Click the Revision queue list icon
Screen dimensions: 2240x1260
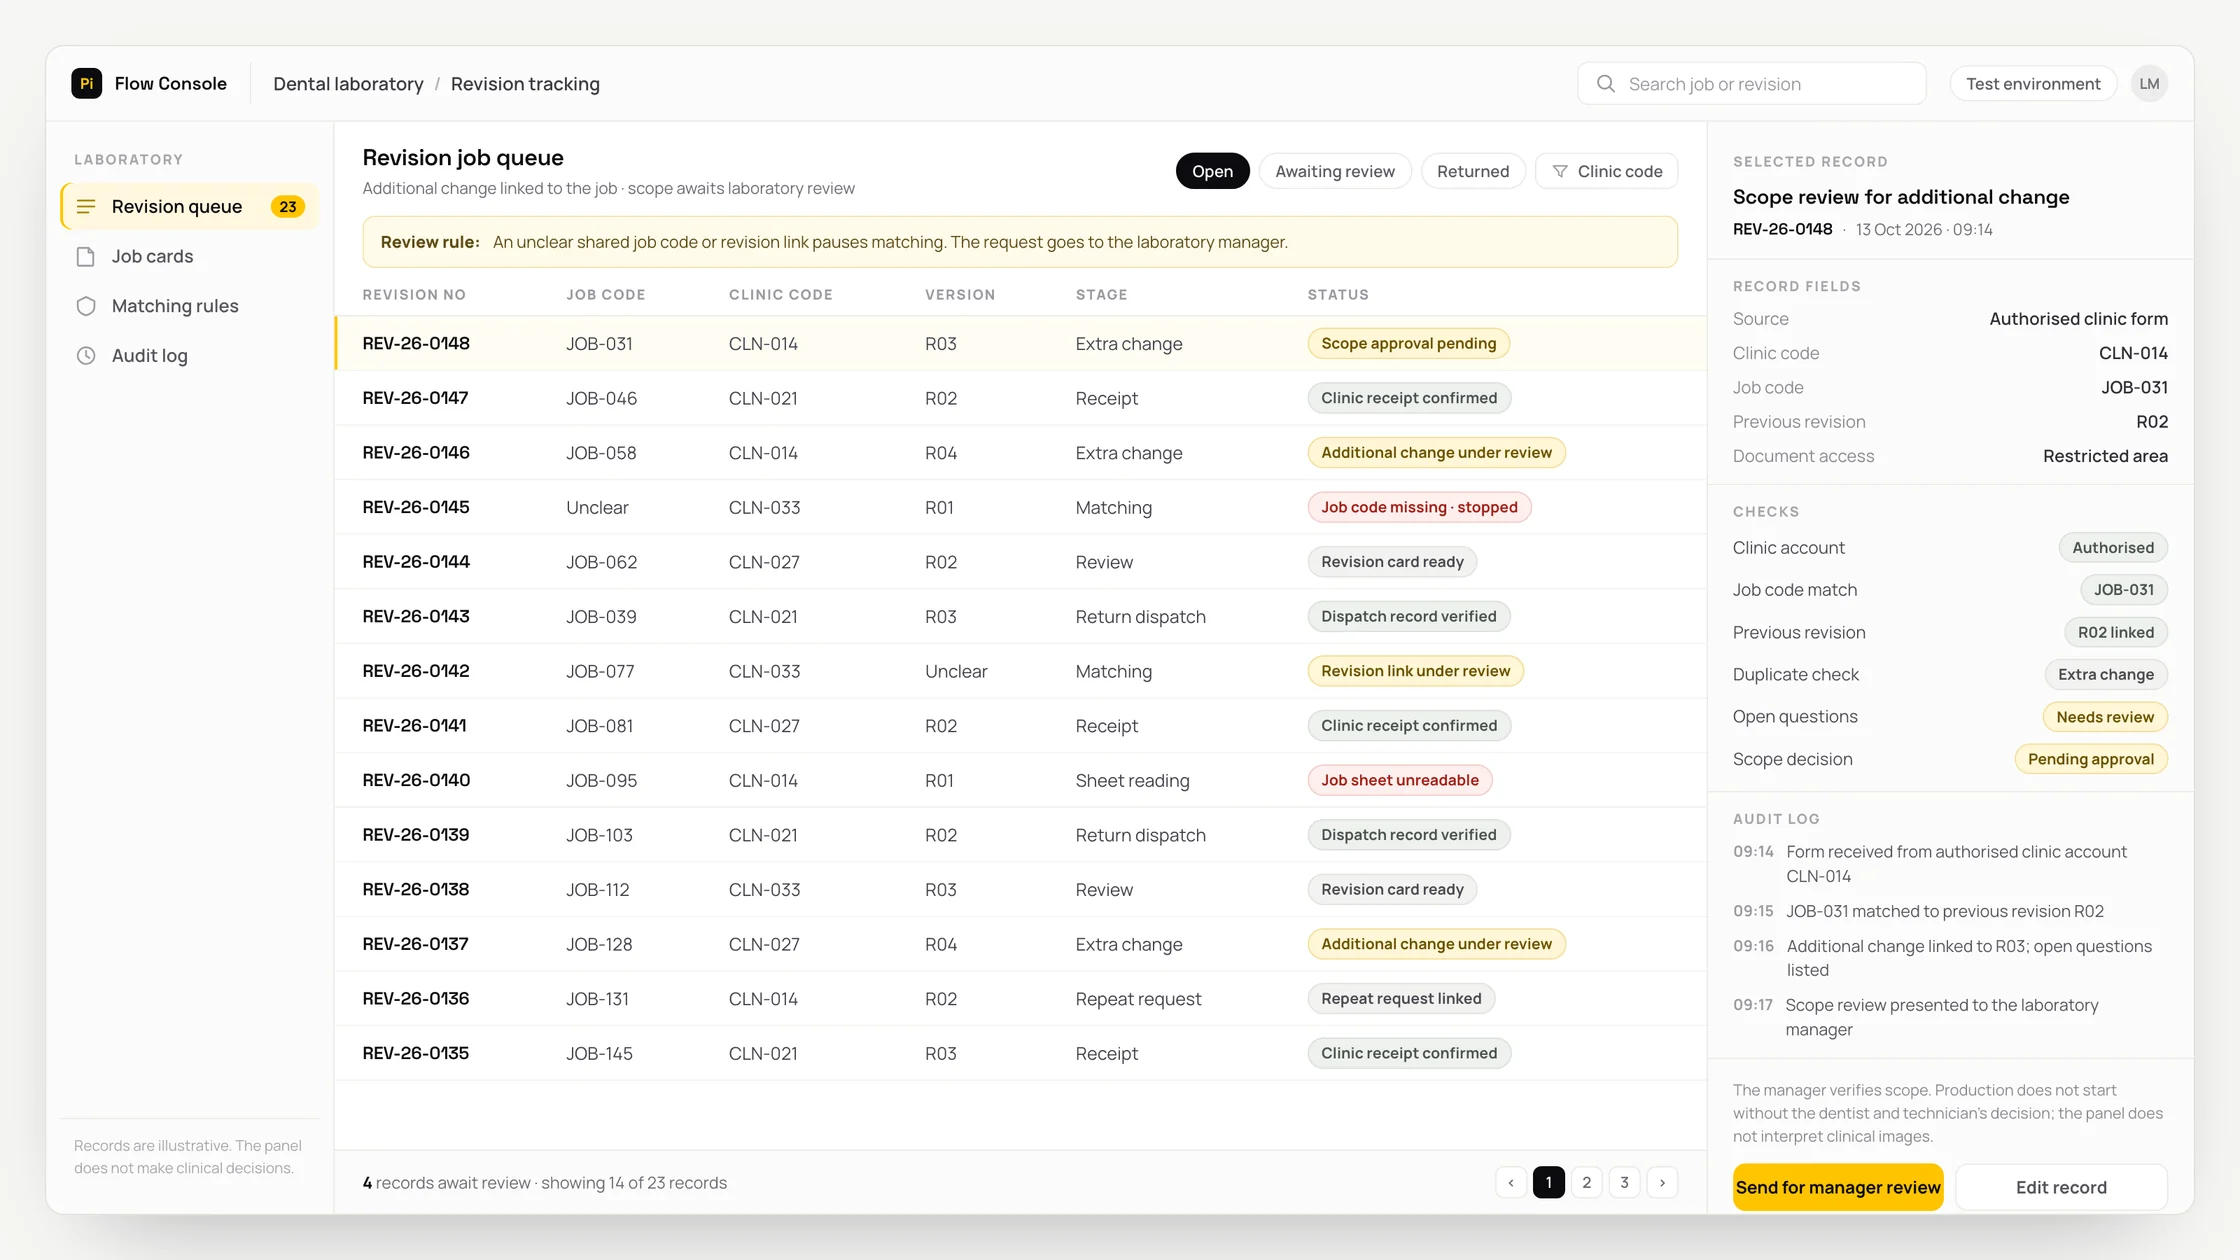86,206
